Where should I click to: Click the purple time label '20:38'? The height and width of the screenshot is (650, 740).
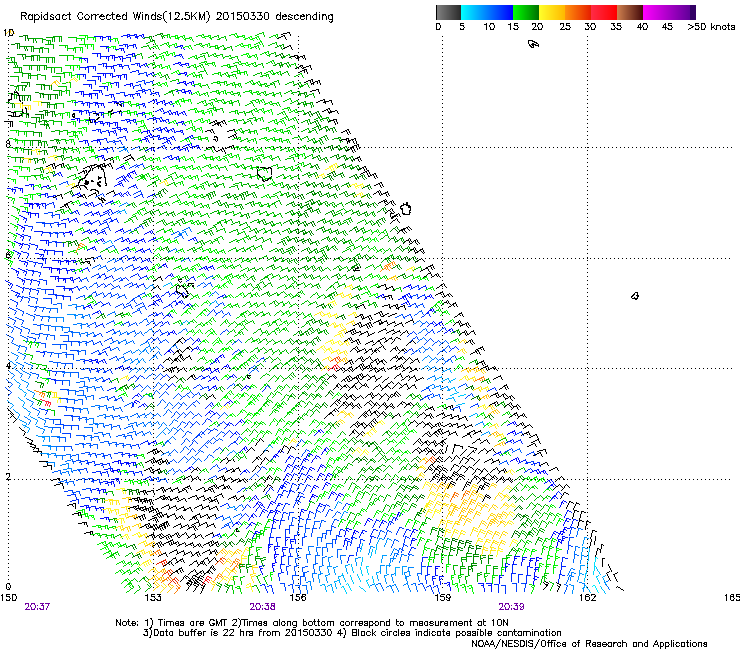[262, 607]
